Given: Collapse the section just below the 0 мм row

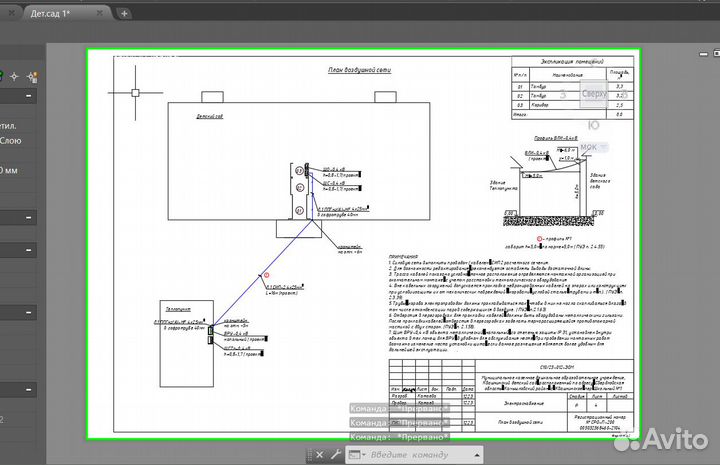Looking at the screenshot, I should (x=29, y=216).
